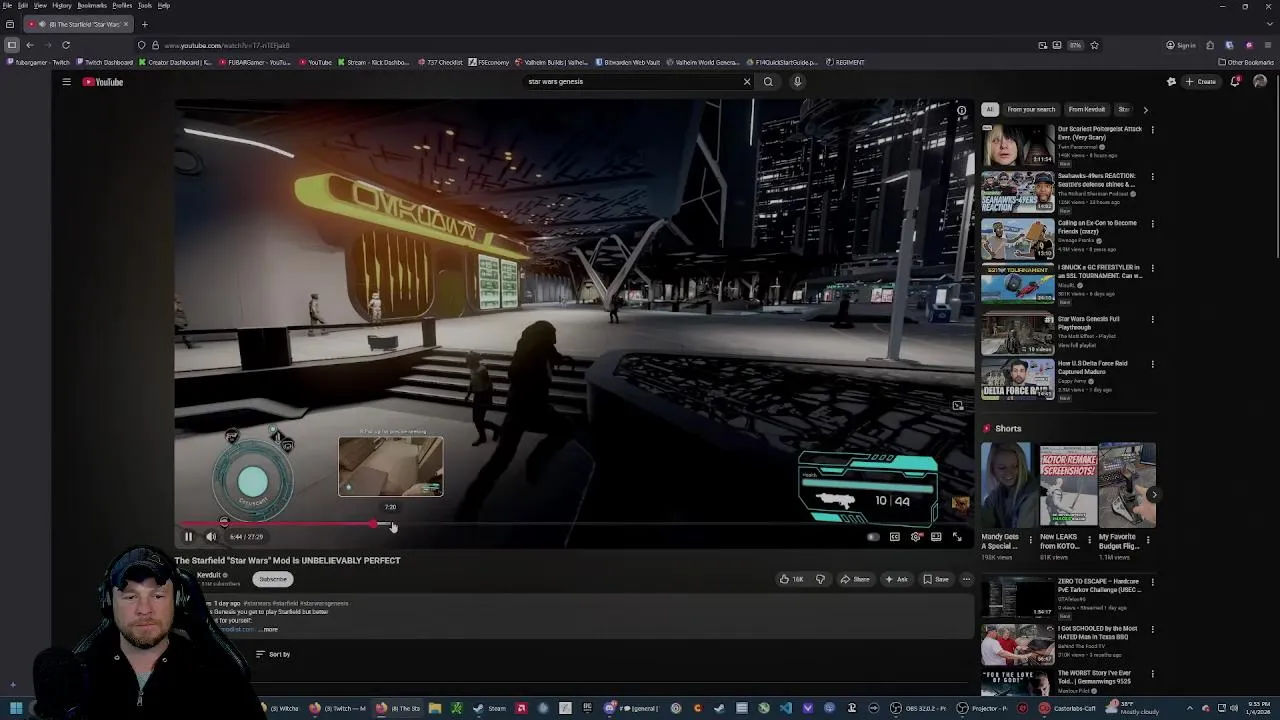Switch the player to theater mode
Screen dimensions: 1280x720
pos(936,537)
